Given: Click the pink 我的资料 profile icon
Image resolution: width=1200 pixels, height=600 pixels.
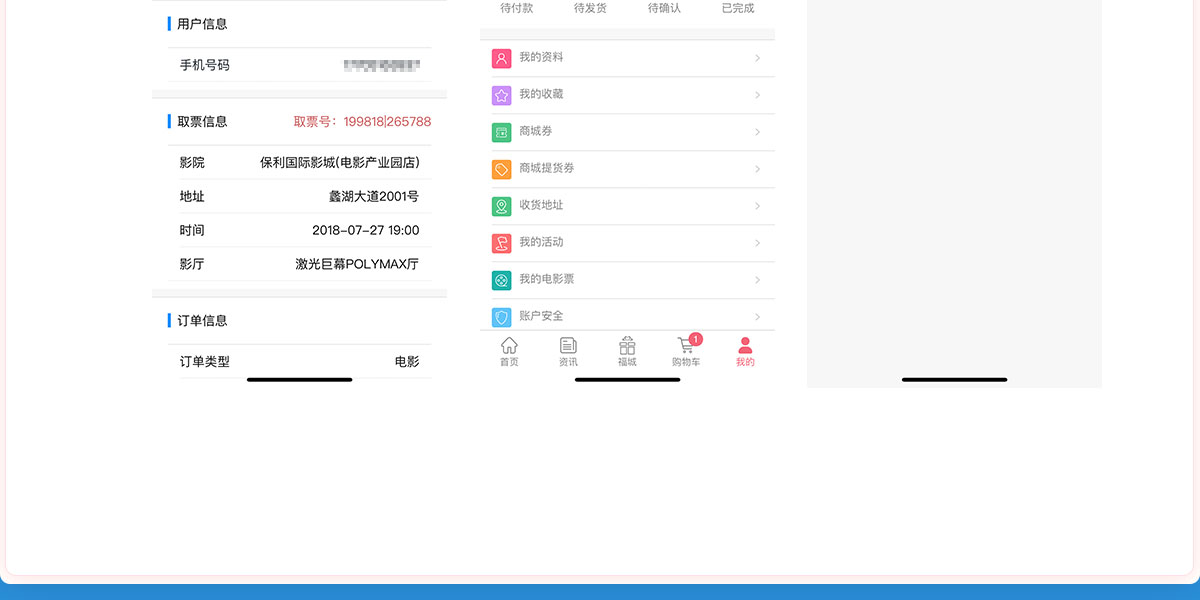Looking at the screenshot, I should click(501, 58).
